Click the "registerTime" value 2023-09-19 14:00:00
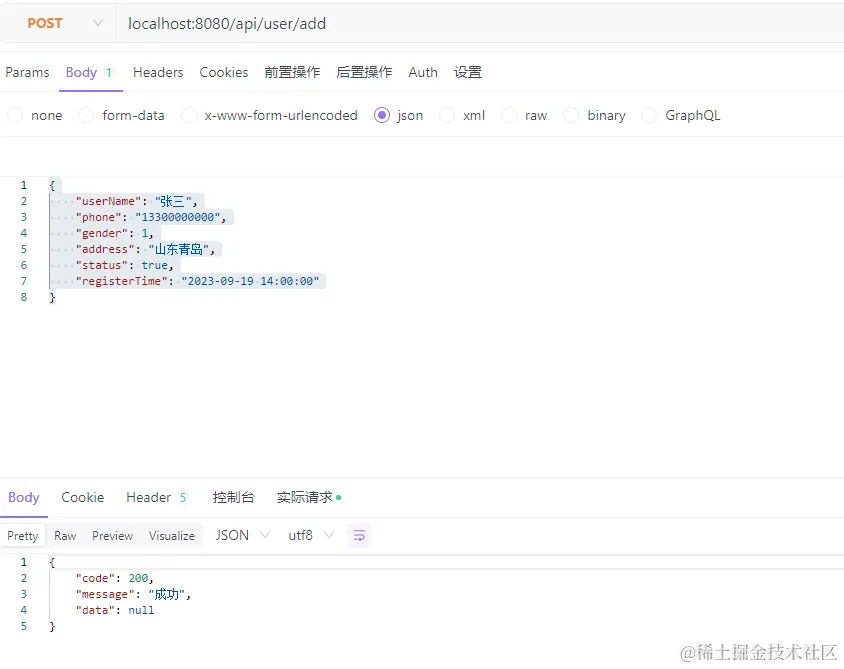Screen dimensions: 844x669 [x=250, y=281]
